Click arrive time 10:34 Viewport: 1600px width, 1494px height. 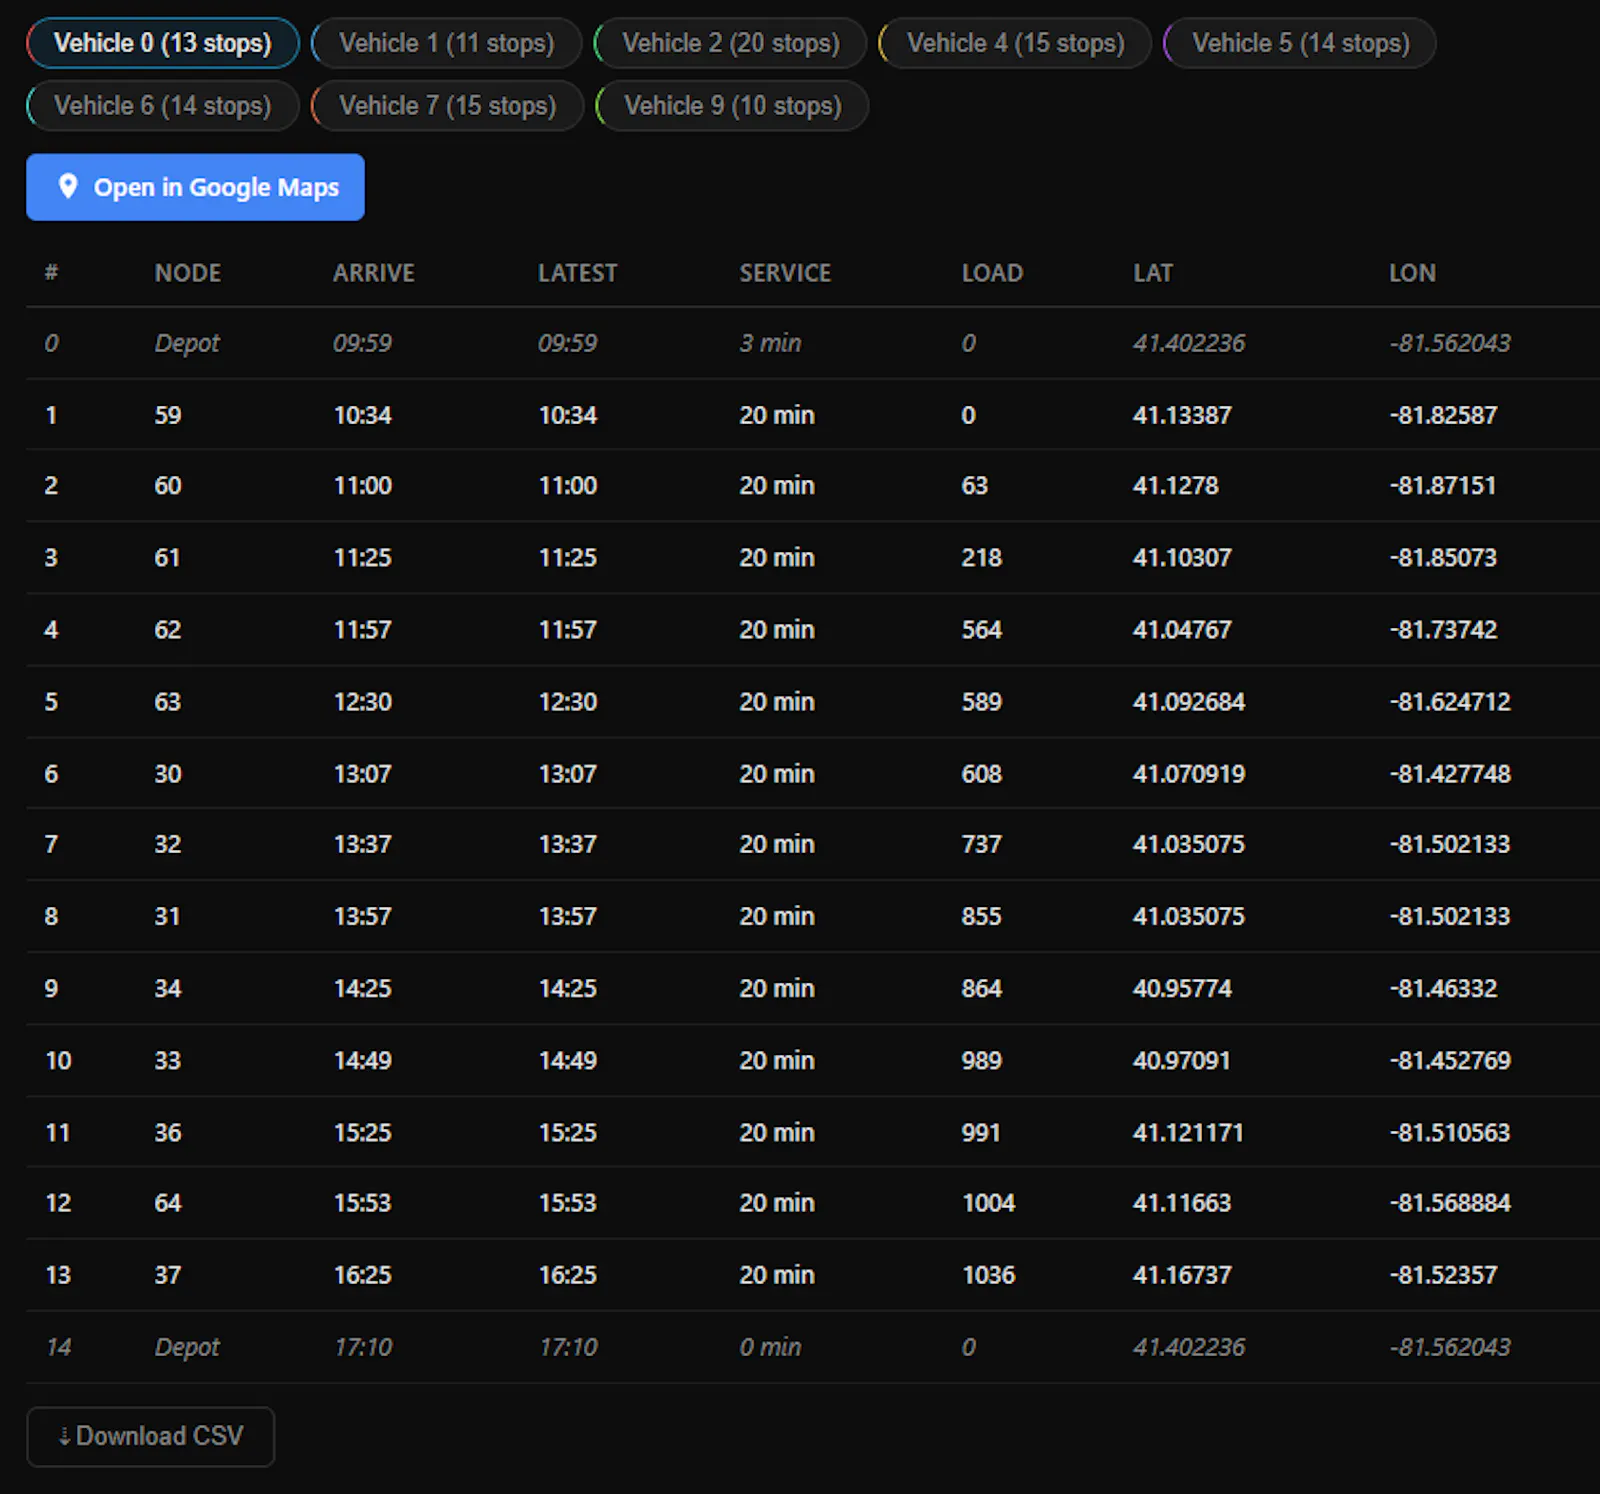[362, 415]
